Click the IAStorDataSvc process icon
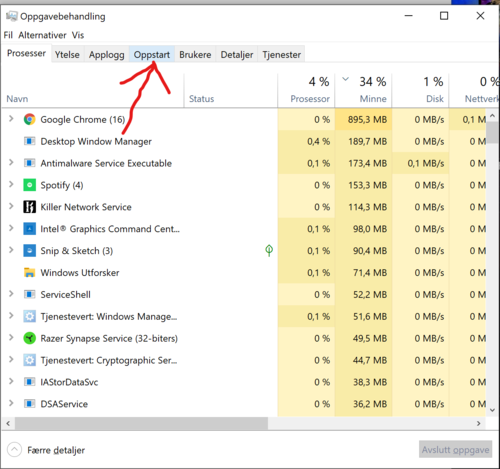The image size is (500, 469). (x=29, y=382)
